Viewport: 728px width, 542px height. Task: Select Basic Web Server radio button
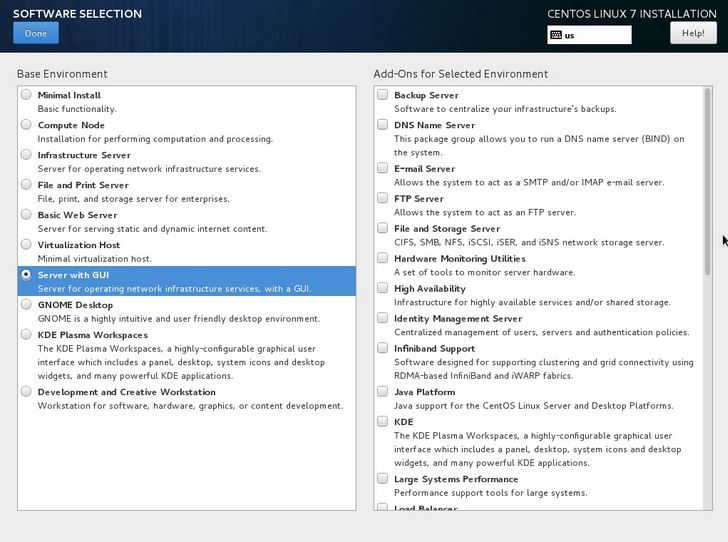tap(26, 215)
